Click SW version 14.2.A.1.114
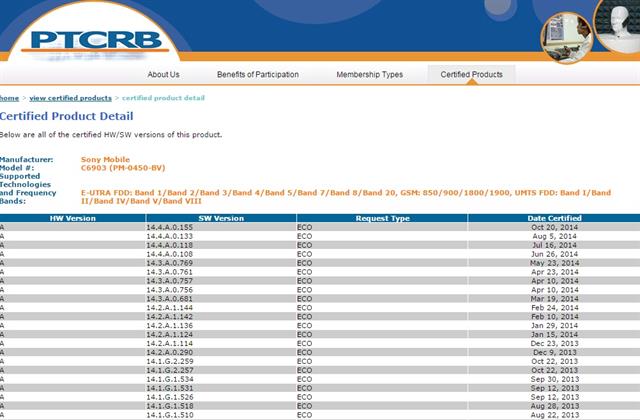This screenshot has height=420, width=640. [170, 344]
